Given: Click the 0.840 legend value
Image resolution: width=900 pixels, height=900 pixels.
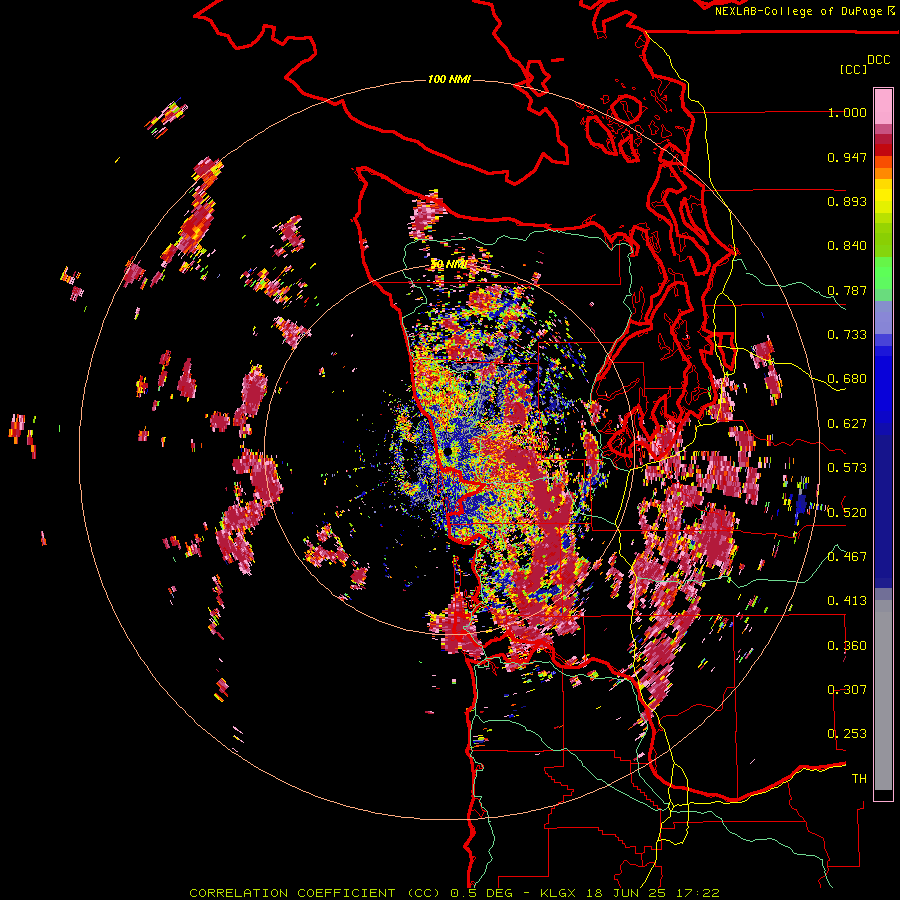Looking at the screenshot, I should pyautogui.click(x=847, y=246).
